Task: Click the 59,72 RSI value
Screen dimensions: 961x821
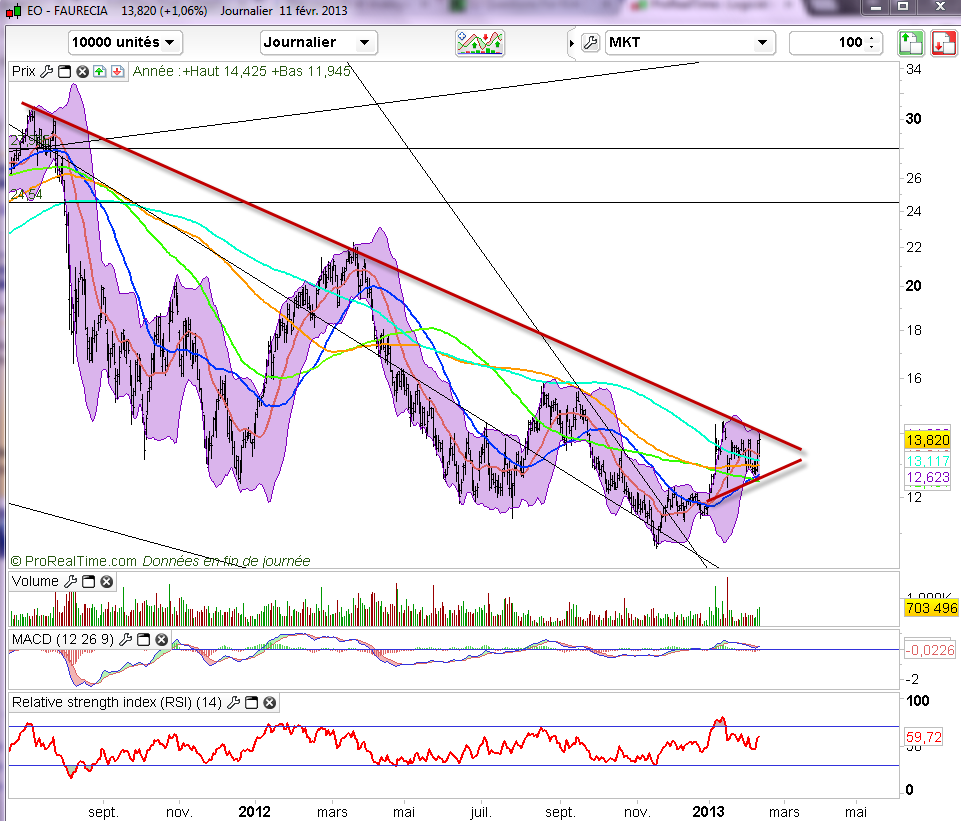Action: 924,737
